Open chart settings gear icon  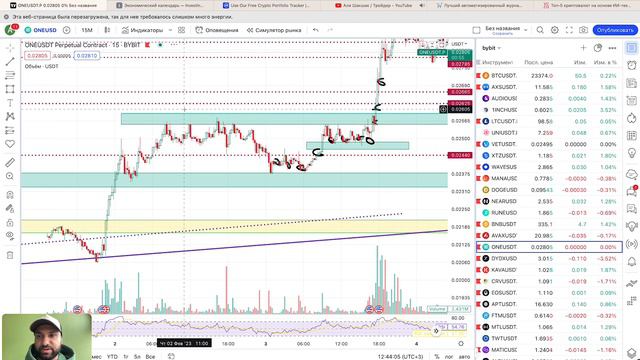coord(555,30)
